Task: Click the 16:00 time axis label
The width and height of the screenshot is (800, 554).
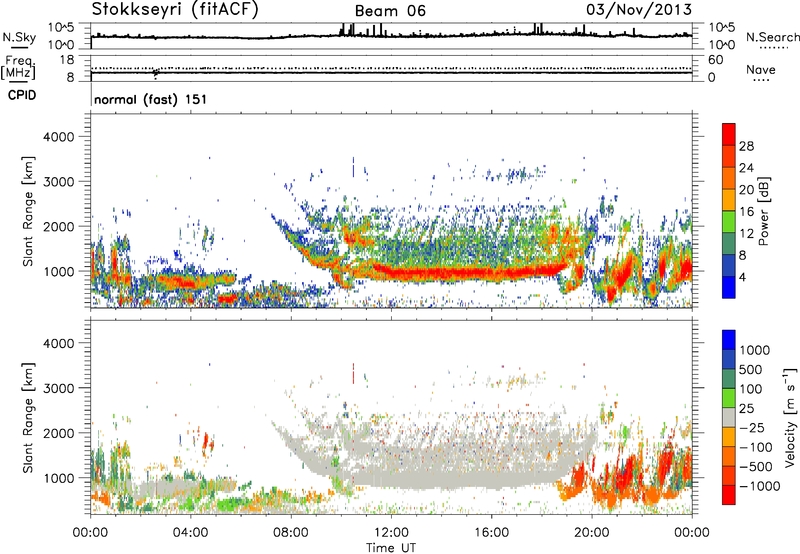Action: pyautogui.click(x=491, y=533)
